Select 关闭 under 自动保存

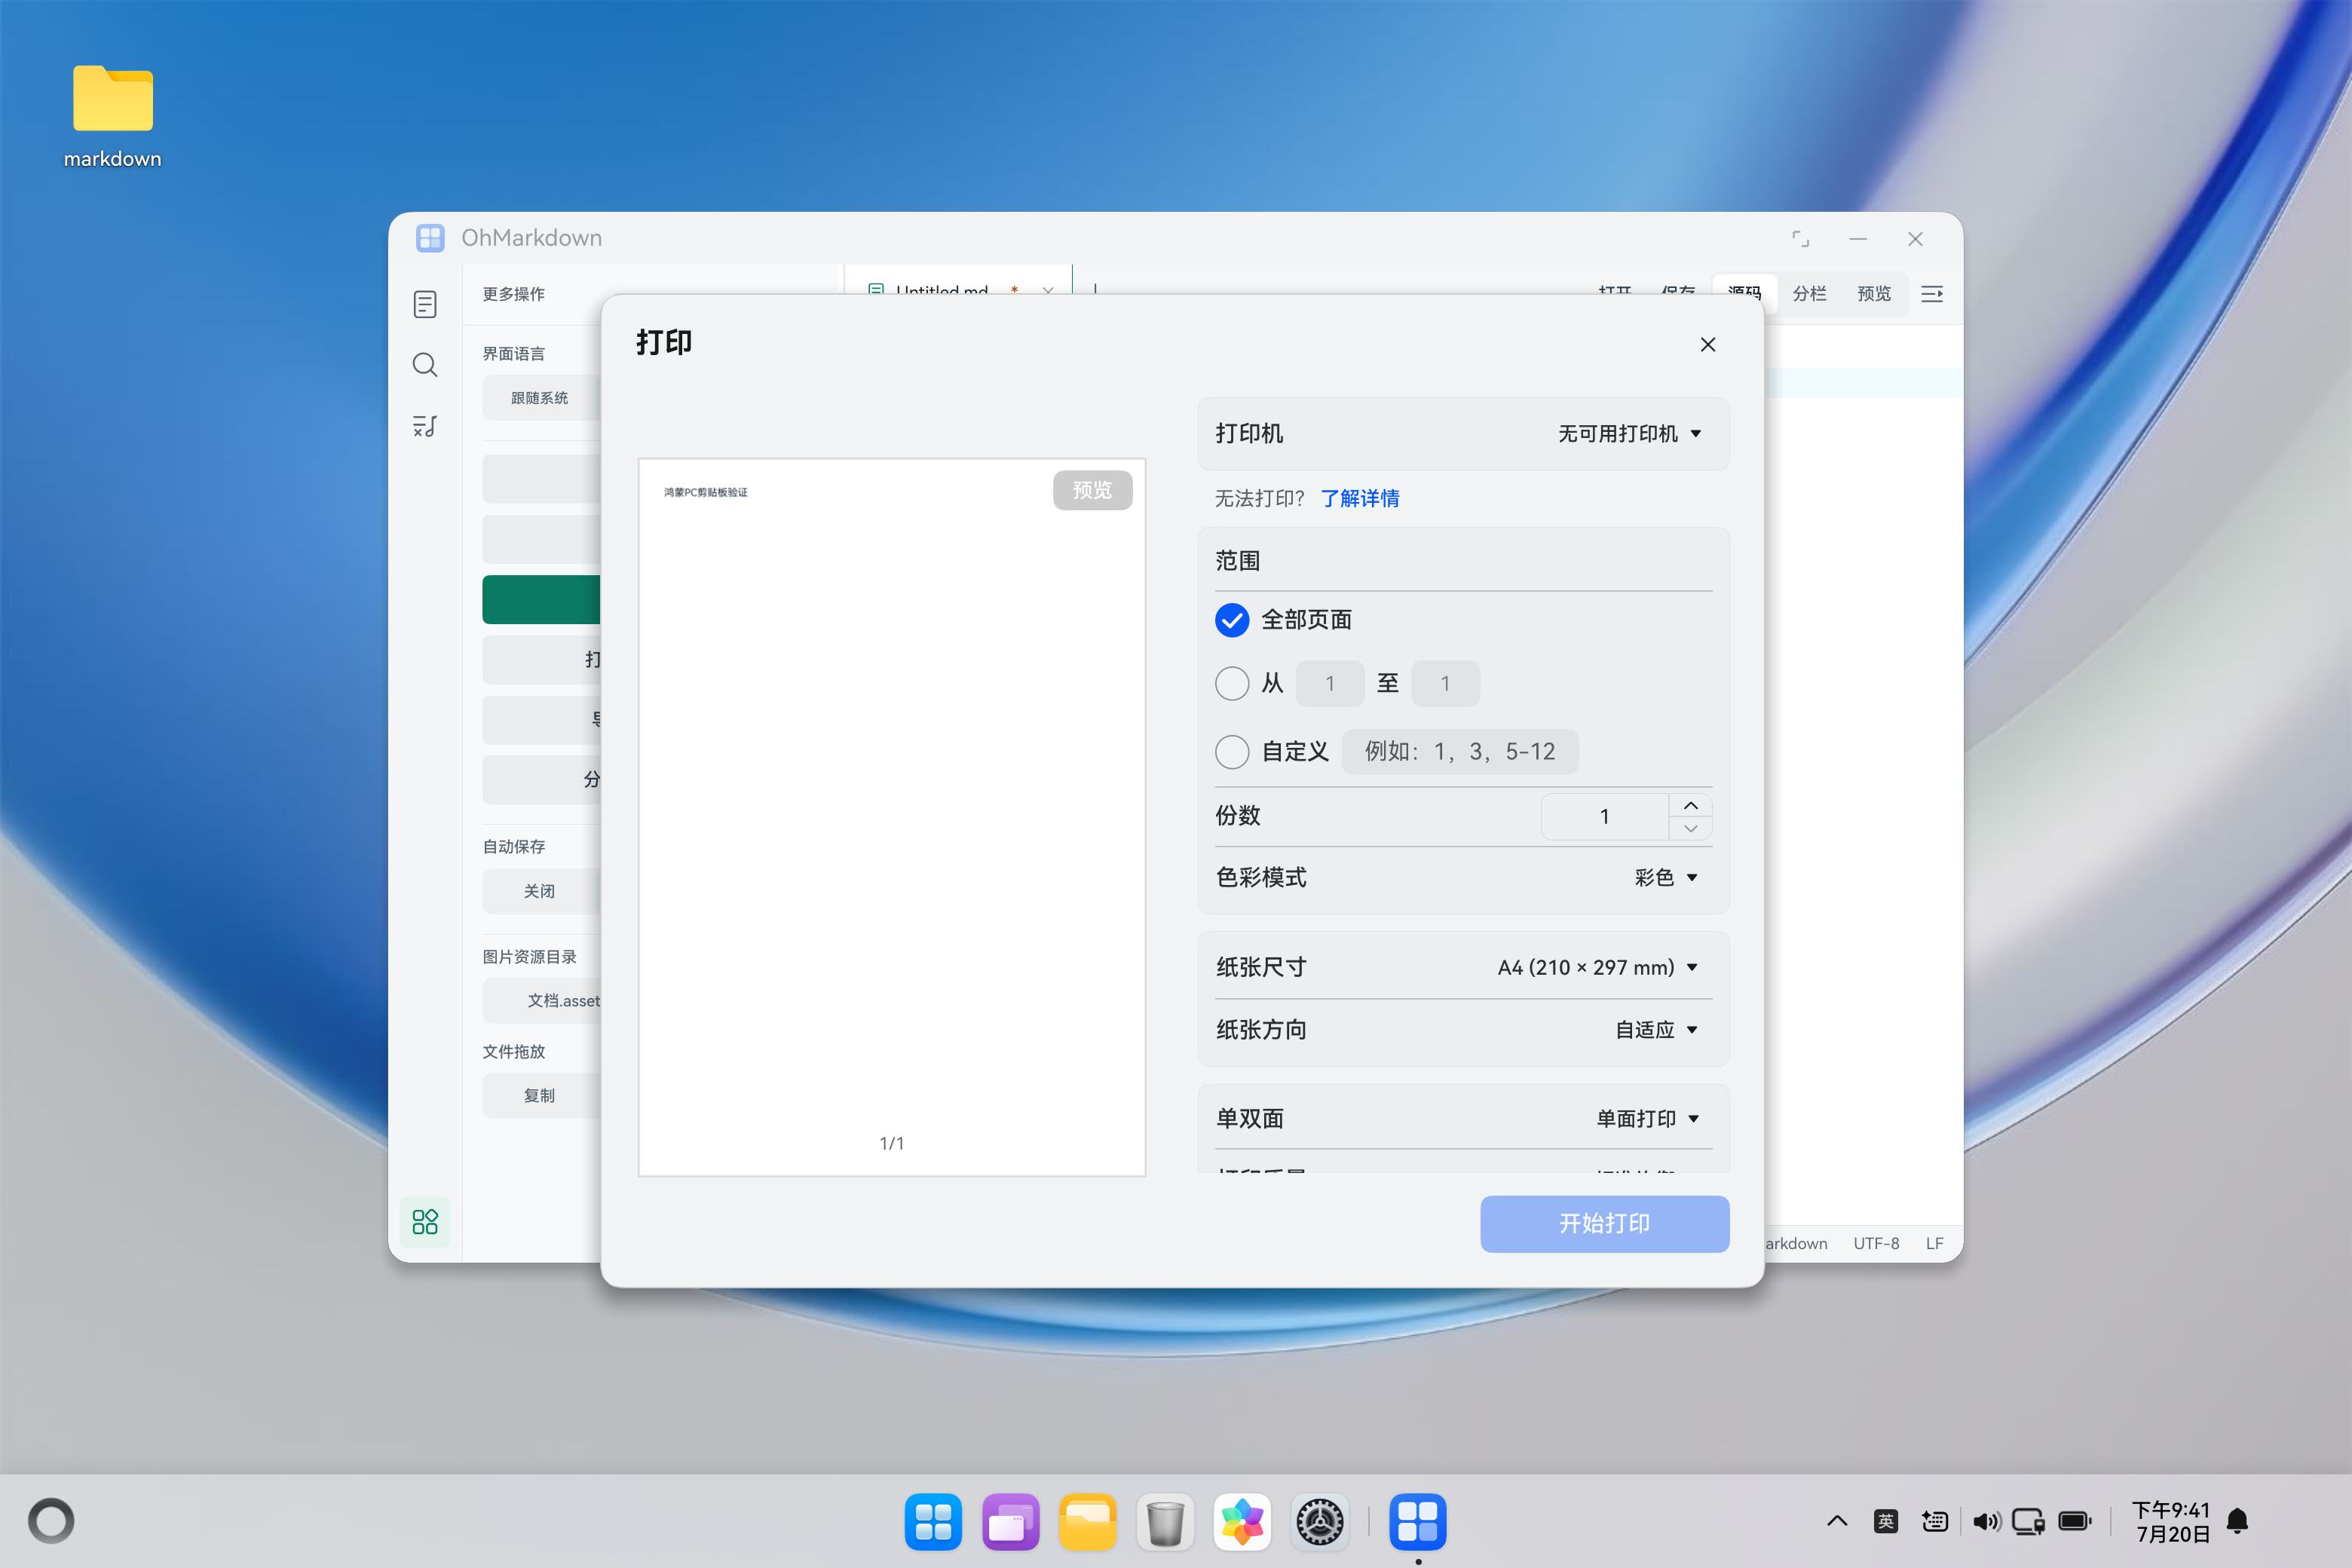pos(540,891)
